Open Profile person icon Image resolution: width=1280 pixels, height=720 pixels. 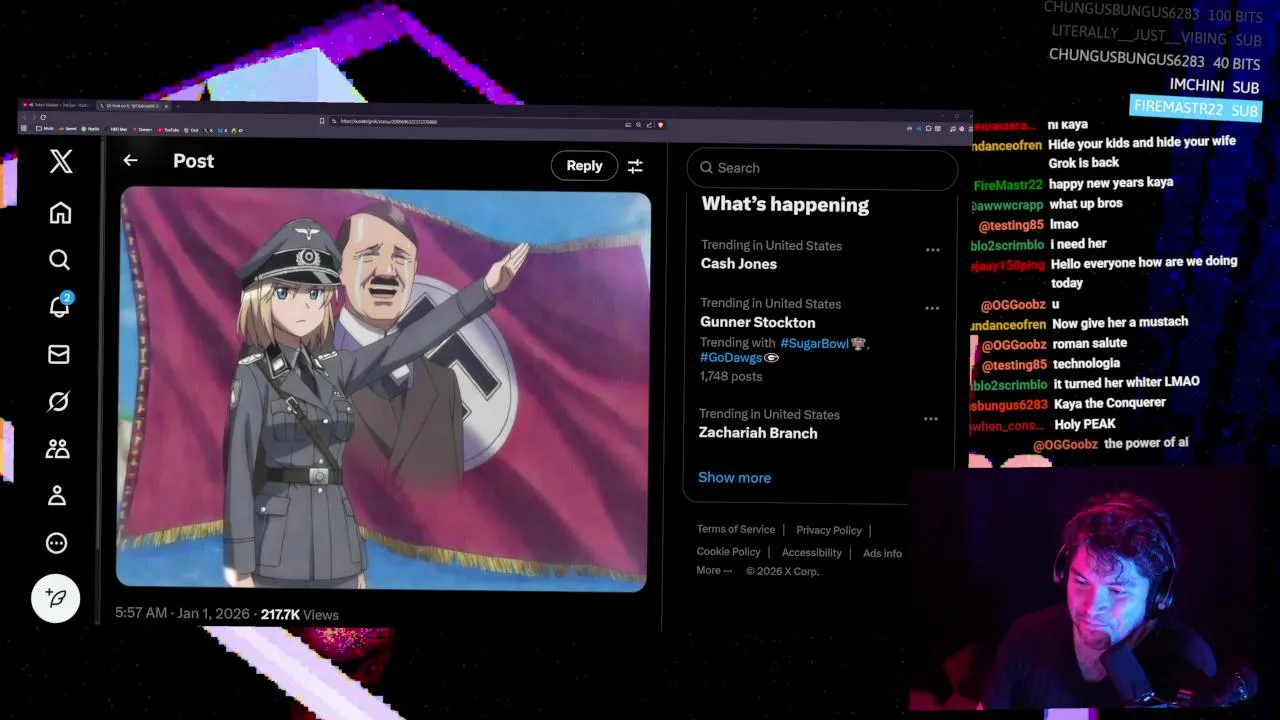pos(57,495)
